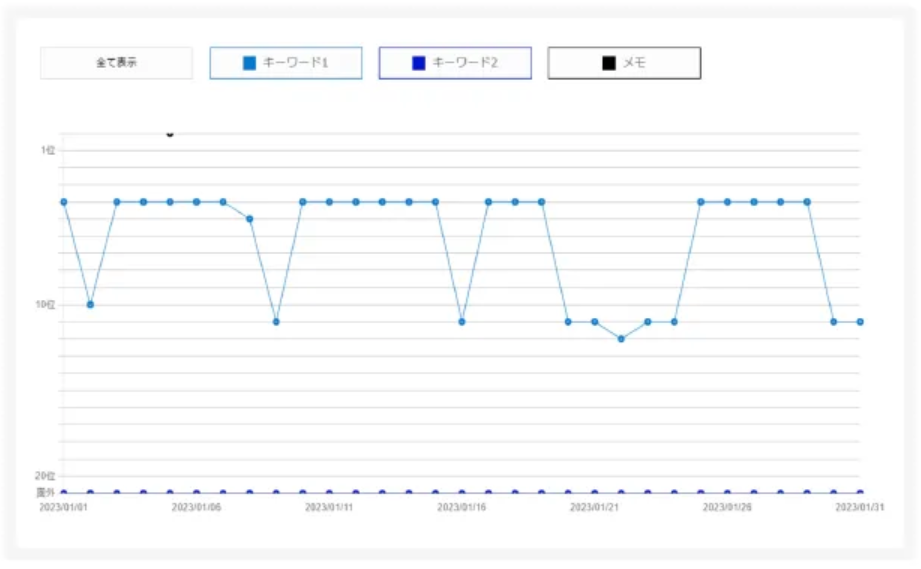This screenshot has height=569, width=921.
Task: Select キーワード2 圏外 point on 2023/01/11
Action: 329,493
